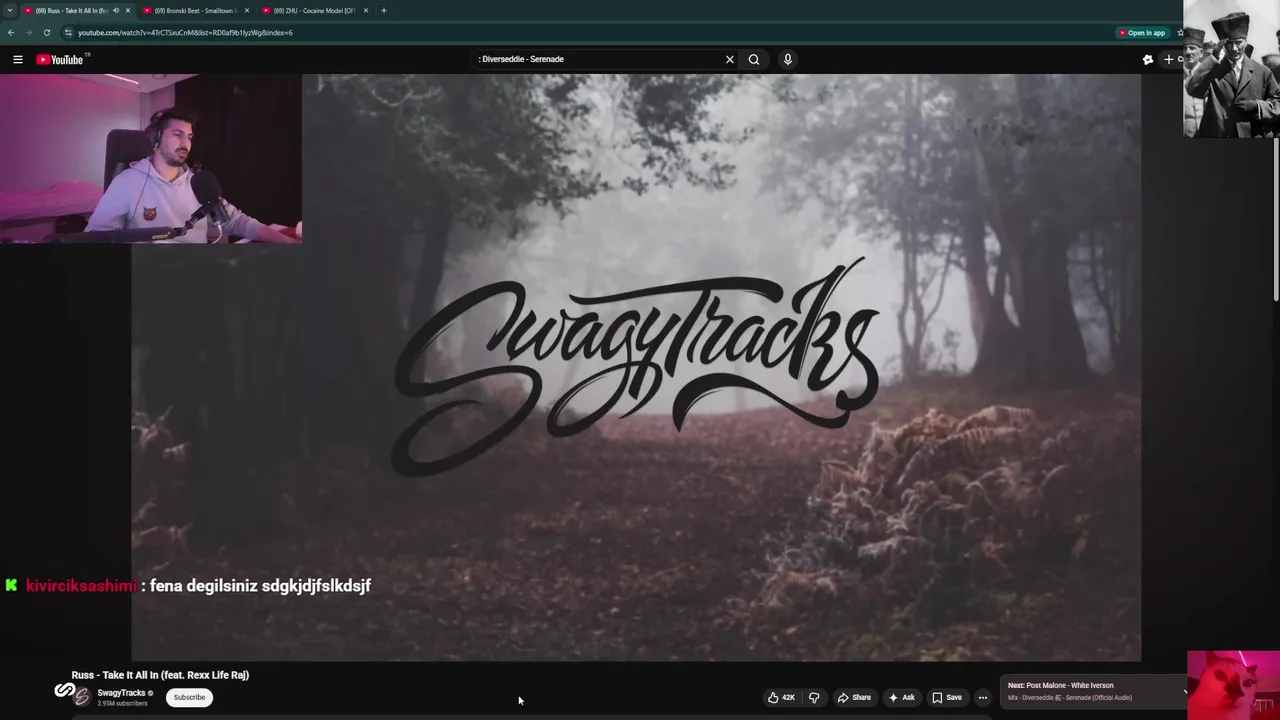1280x720 pixels.
Task: Switch to the Russ - Take It All In tab
Action: (x=72, y=10)
